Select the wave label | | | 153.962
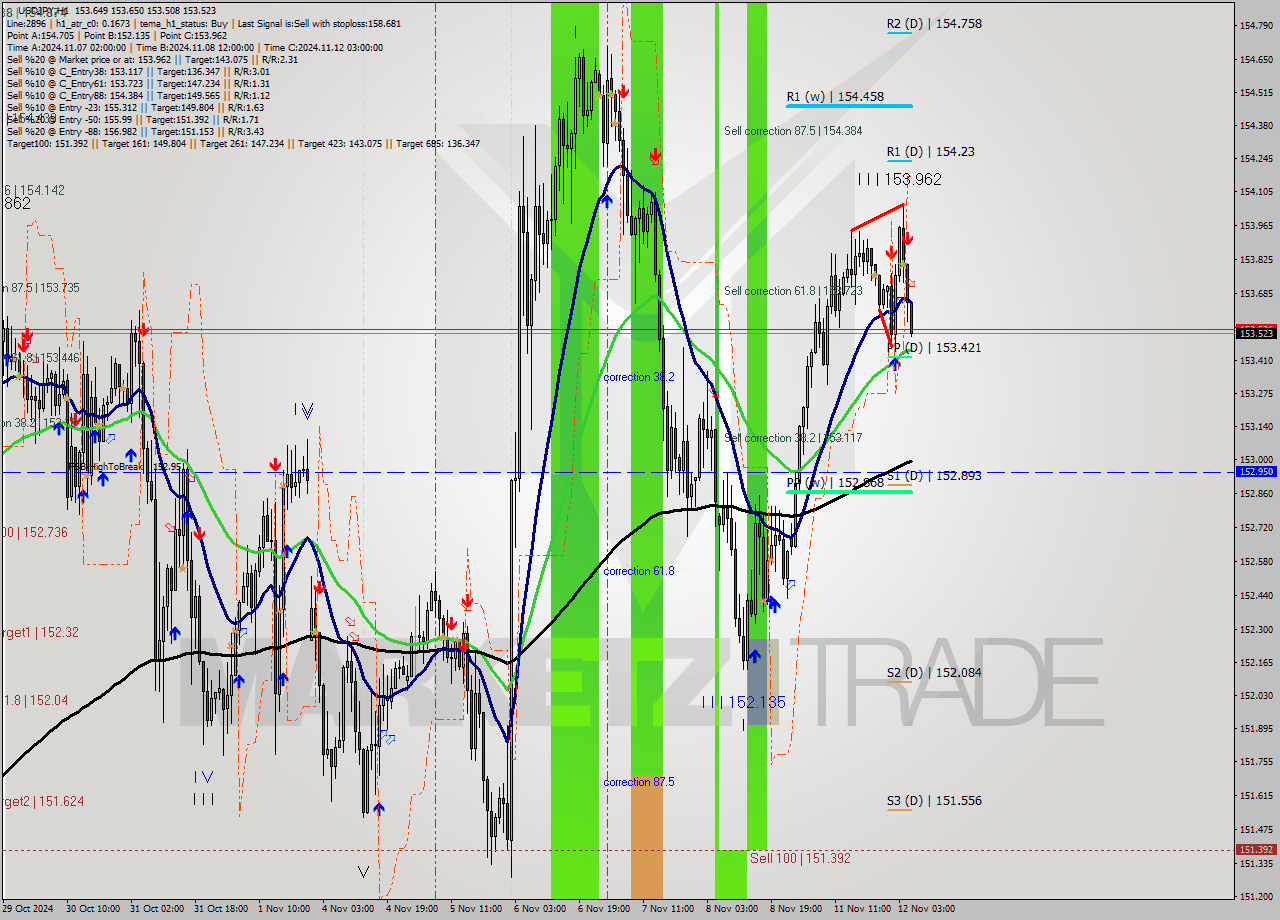Viewport: 1280px width, 920px height. pyautogui.click(x=899, y=180)
